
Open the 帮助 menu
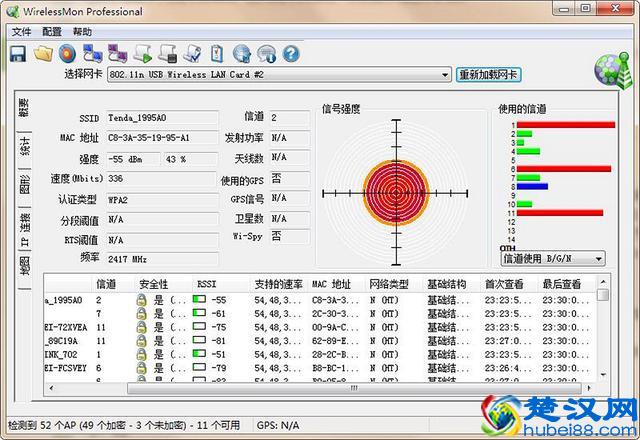(x=82, y=32)
